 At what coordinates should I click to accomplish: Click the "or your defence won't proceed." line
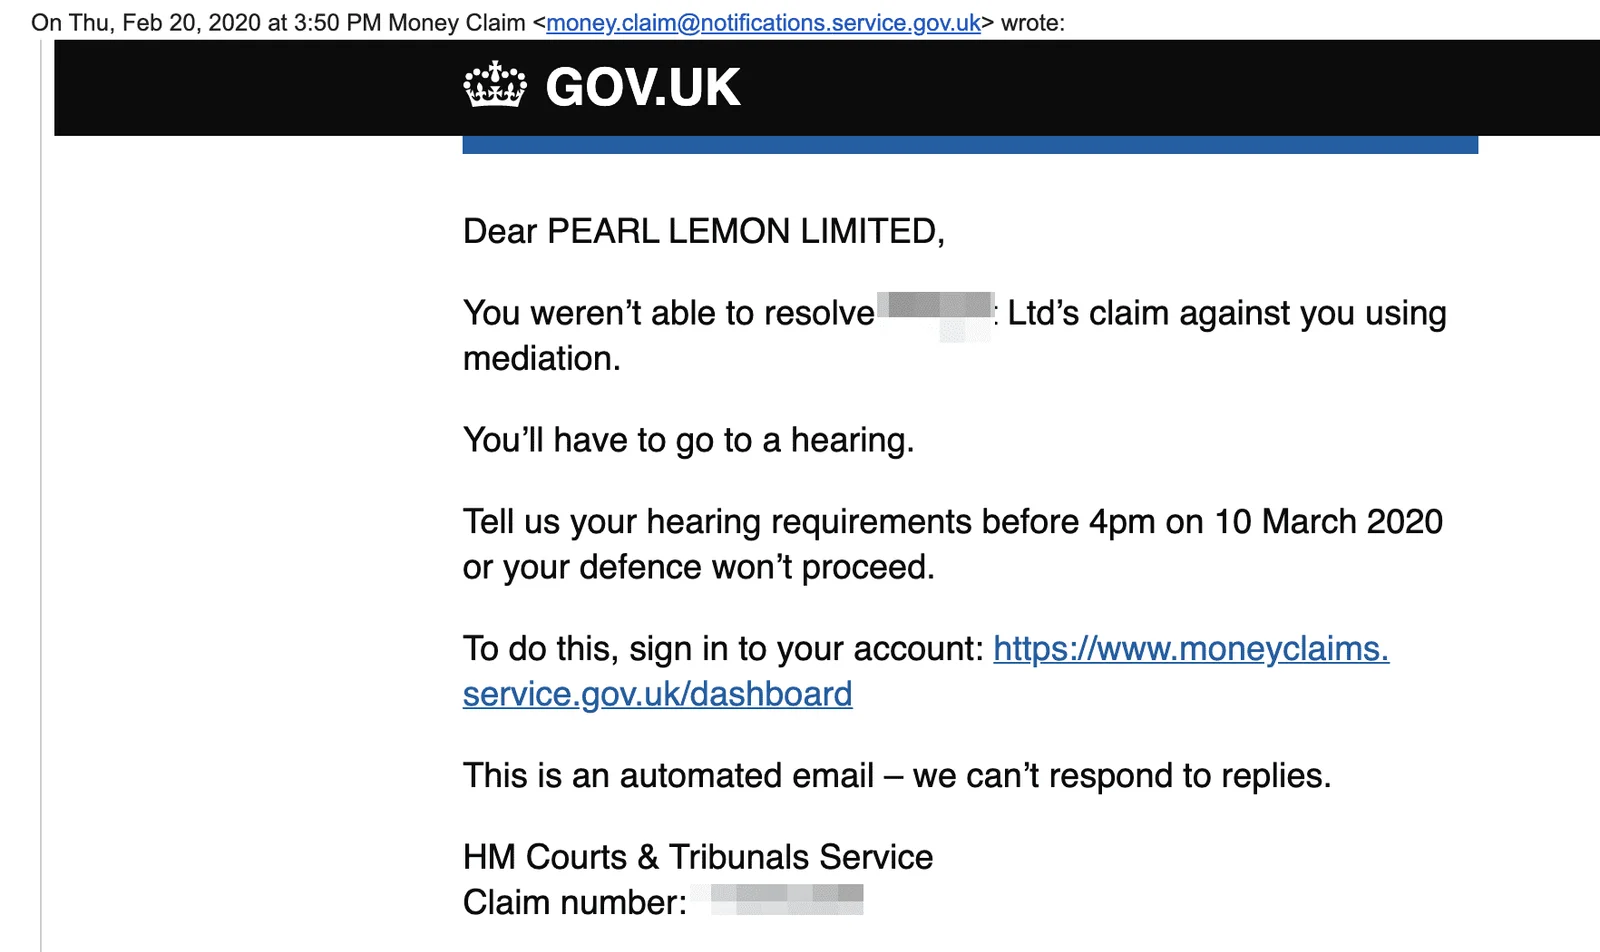click(x=699, y=568)
